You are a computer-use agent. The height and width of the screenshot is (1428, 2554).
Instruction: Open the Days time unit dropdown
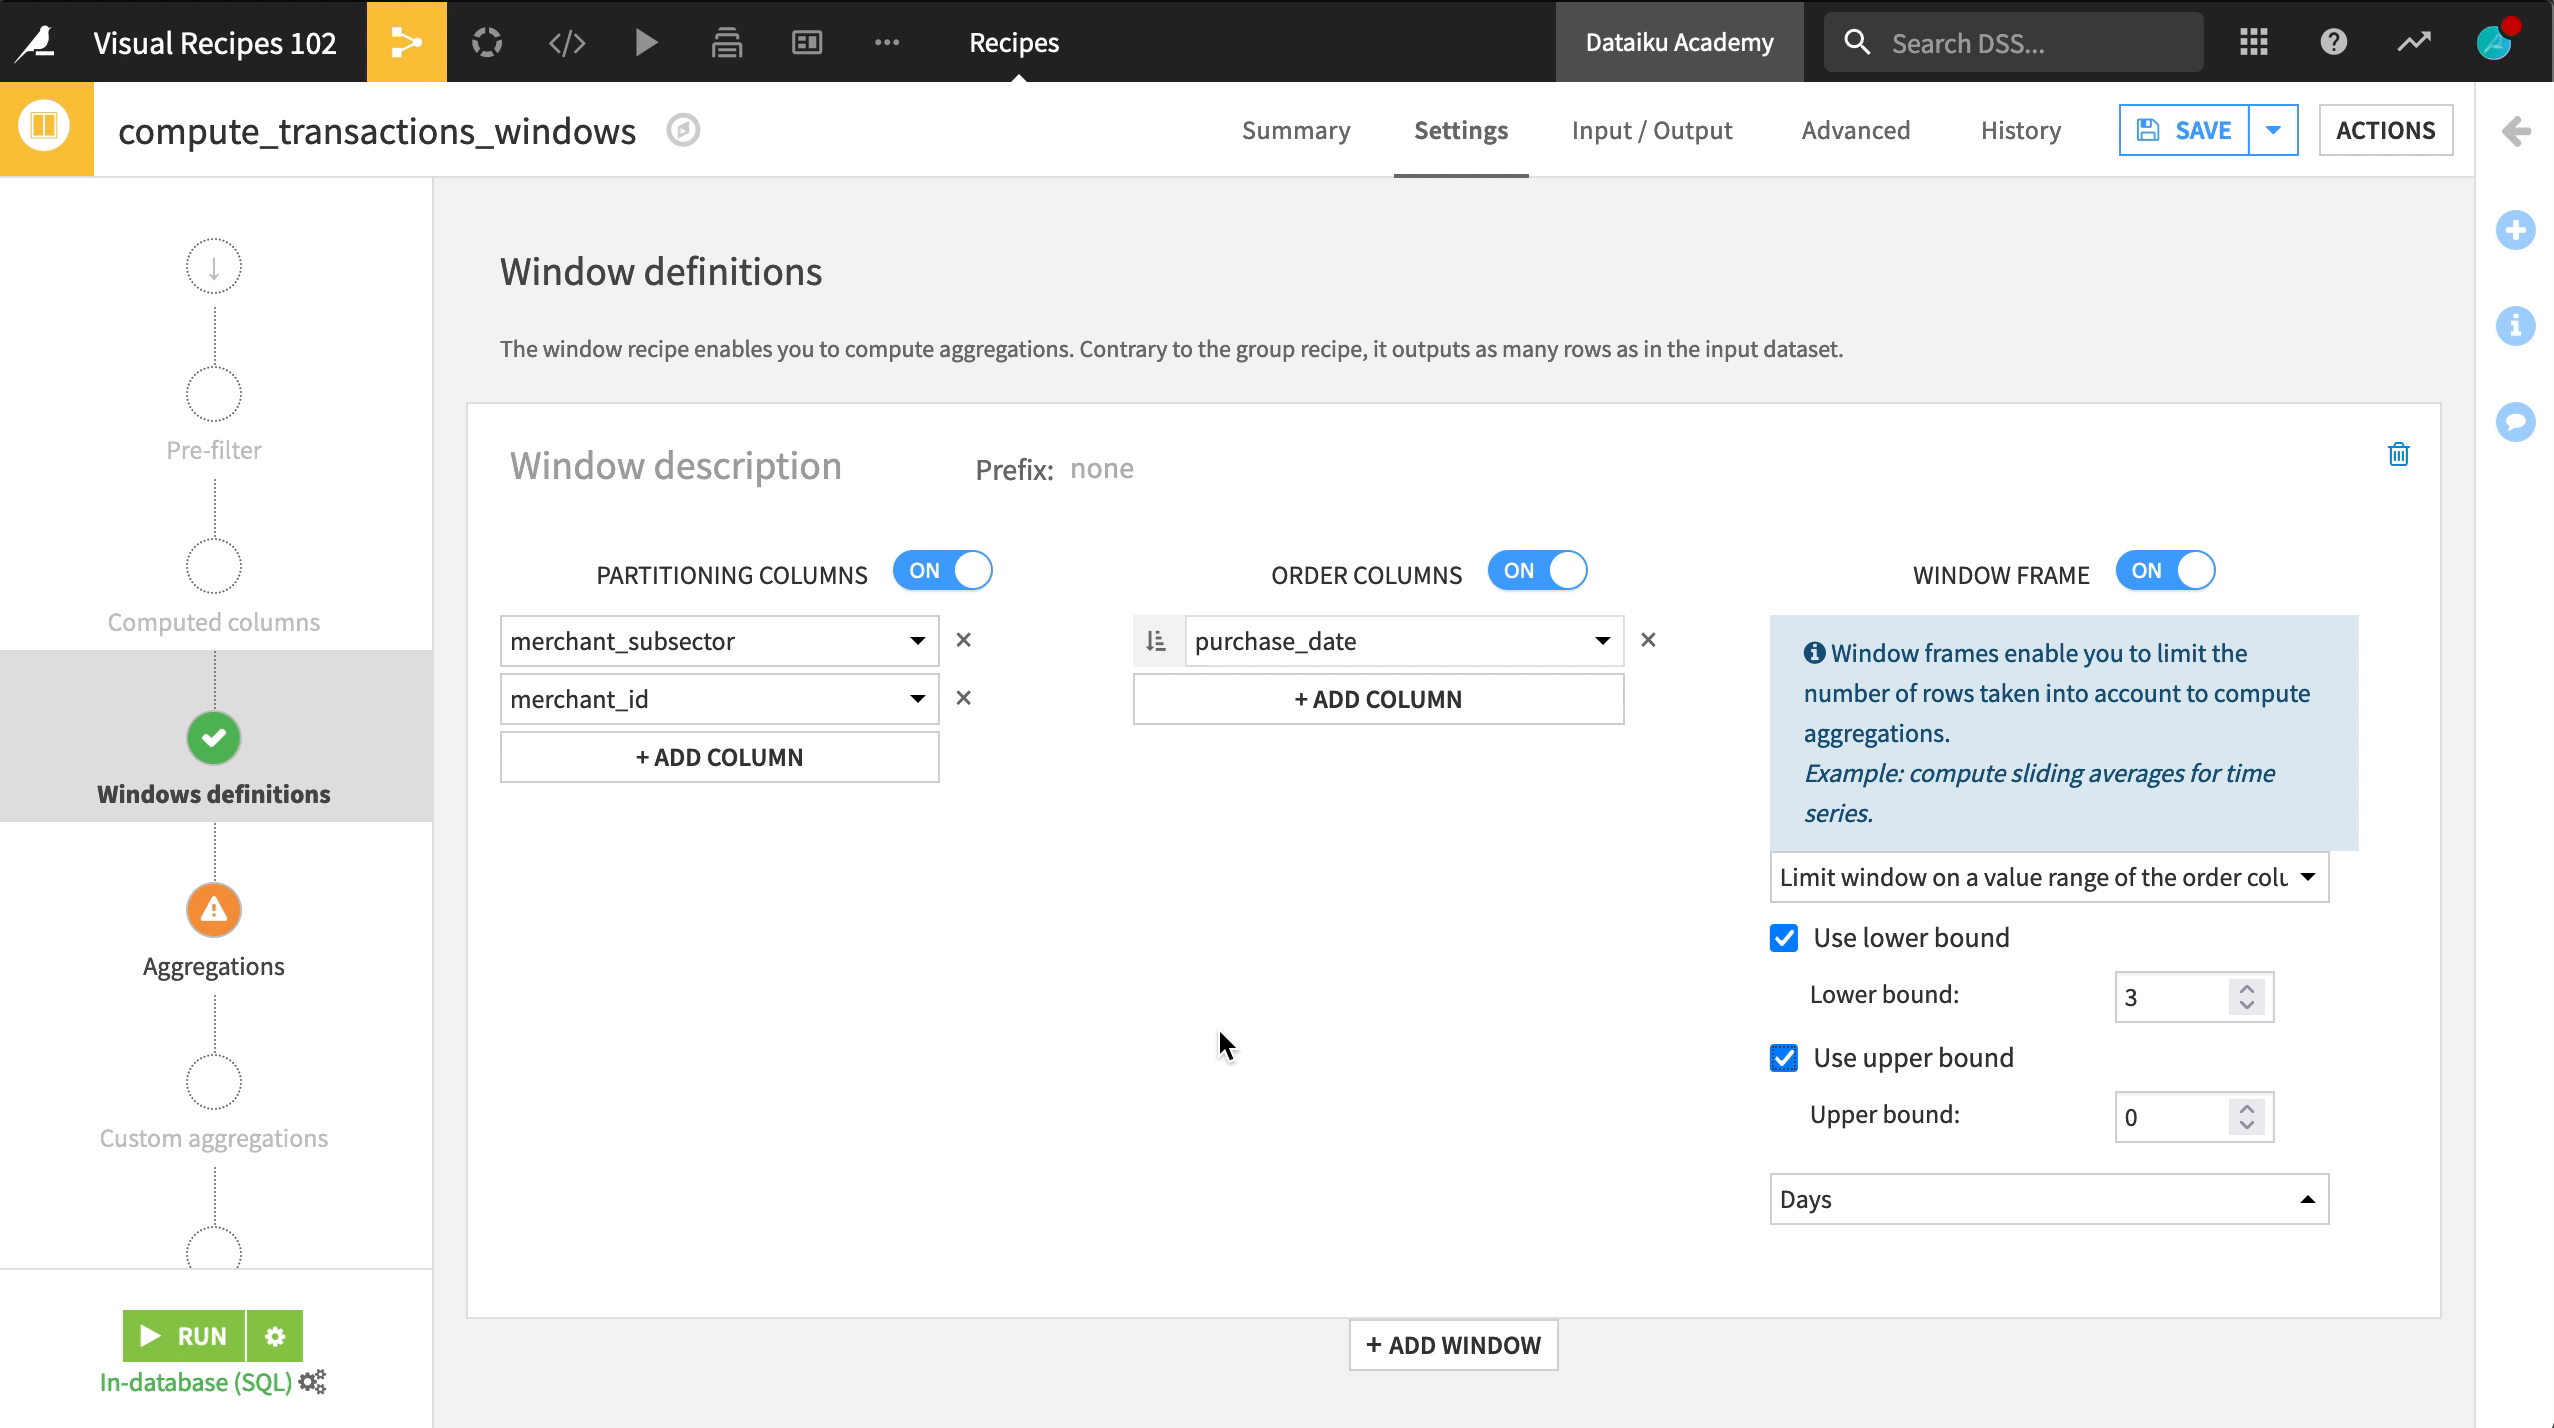tap(2046, 1198)
